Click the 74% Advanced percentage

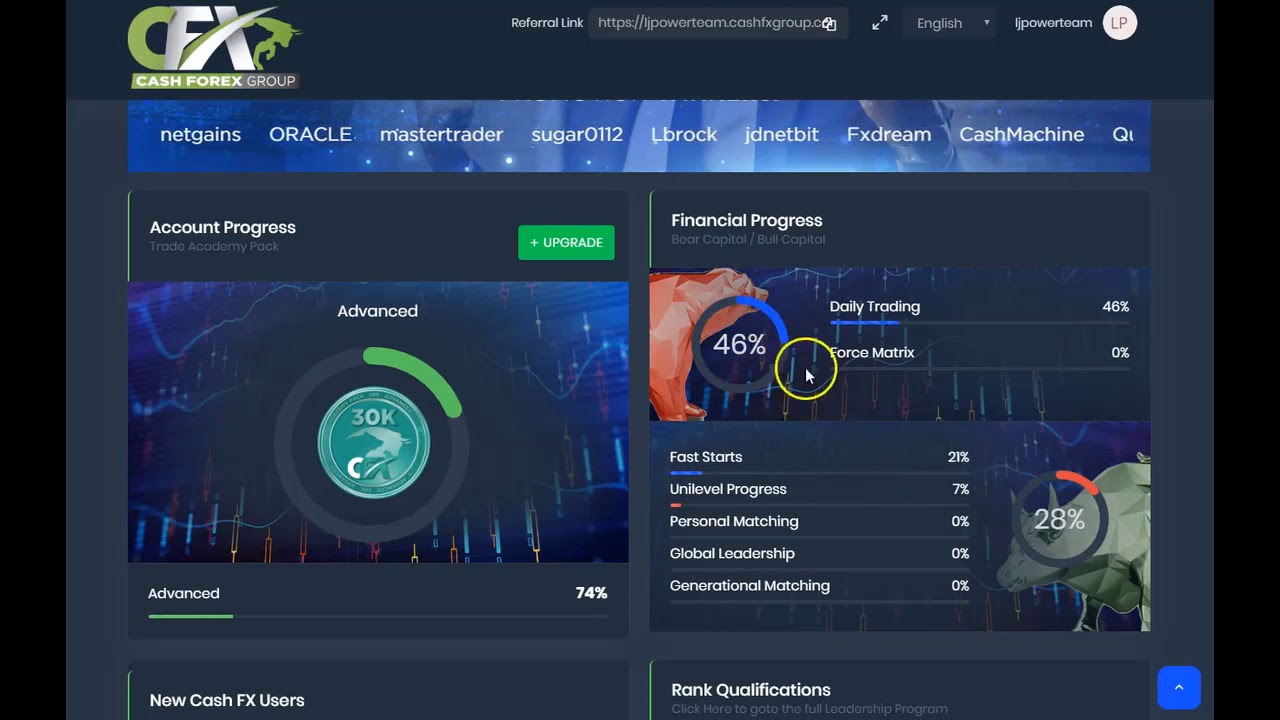tap(591, 593)
